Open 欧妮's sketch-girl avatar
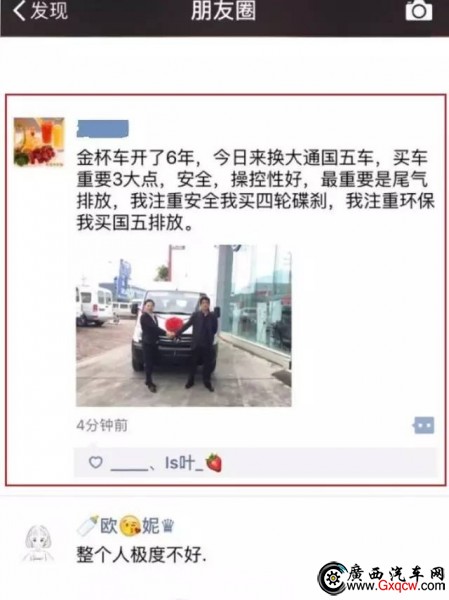The height and width of the screenshot is (600, 449). click(38, 543)
